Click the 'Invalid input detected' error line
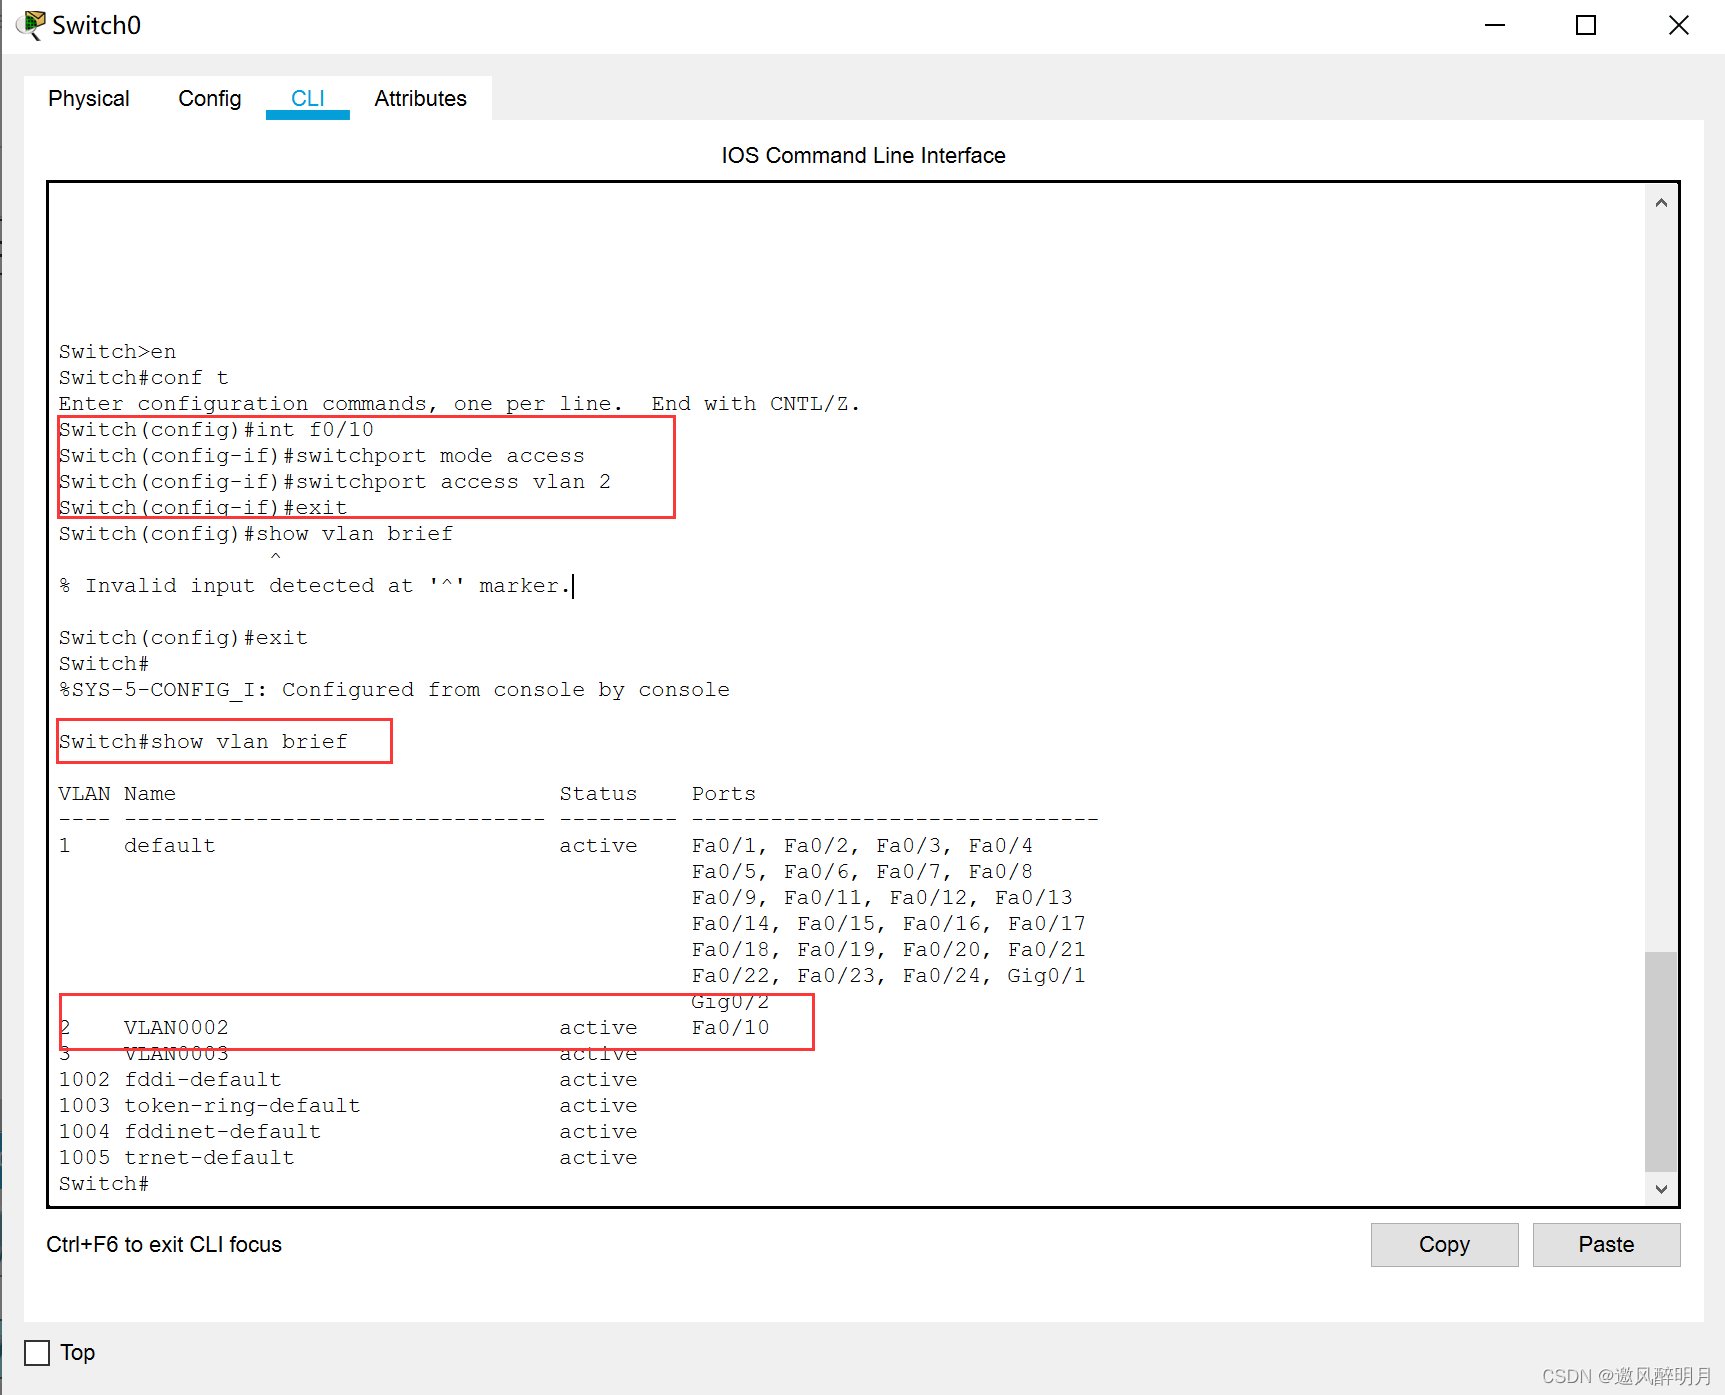This screenshot has width=1725, height=1395. point(315,586)
